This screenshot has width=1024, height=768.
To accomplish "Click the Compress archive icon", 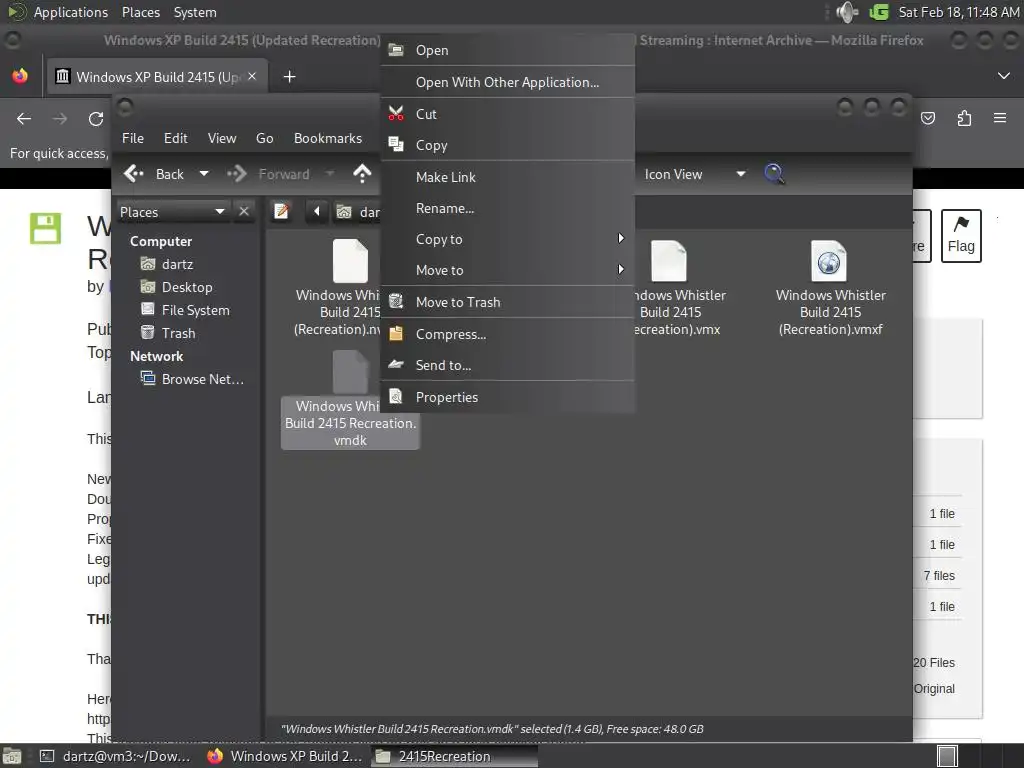I will pos(396,334).
